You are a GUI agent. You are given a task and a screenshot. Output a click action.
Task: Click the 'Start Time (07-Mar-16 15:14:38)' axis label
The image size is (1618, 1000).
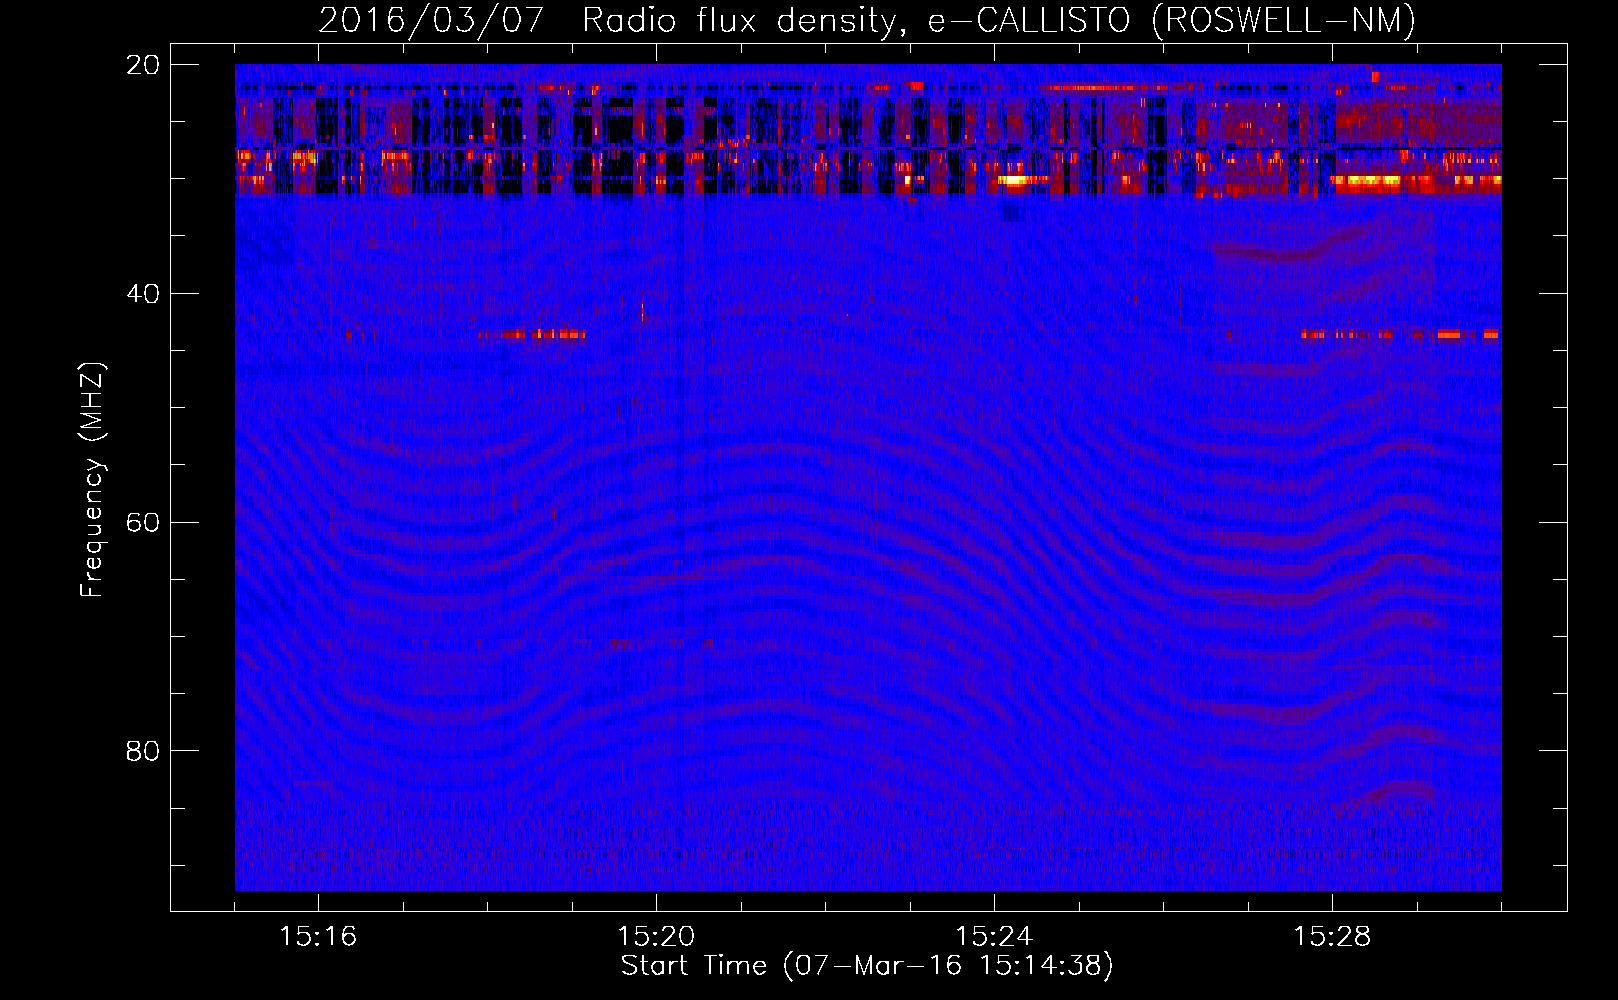tap(867, 966)
